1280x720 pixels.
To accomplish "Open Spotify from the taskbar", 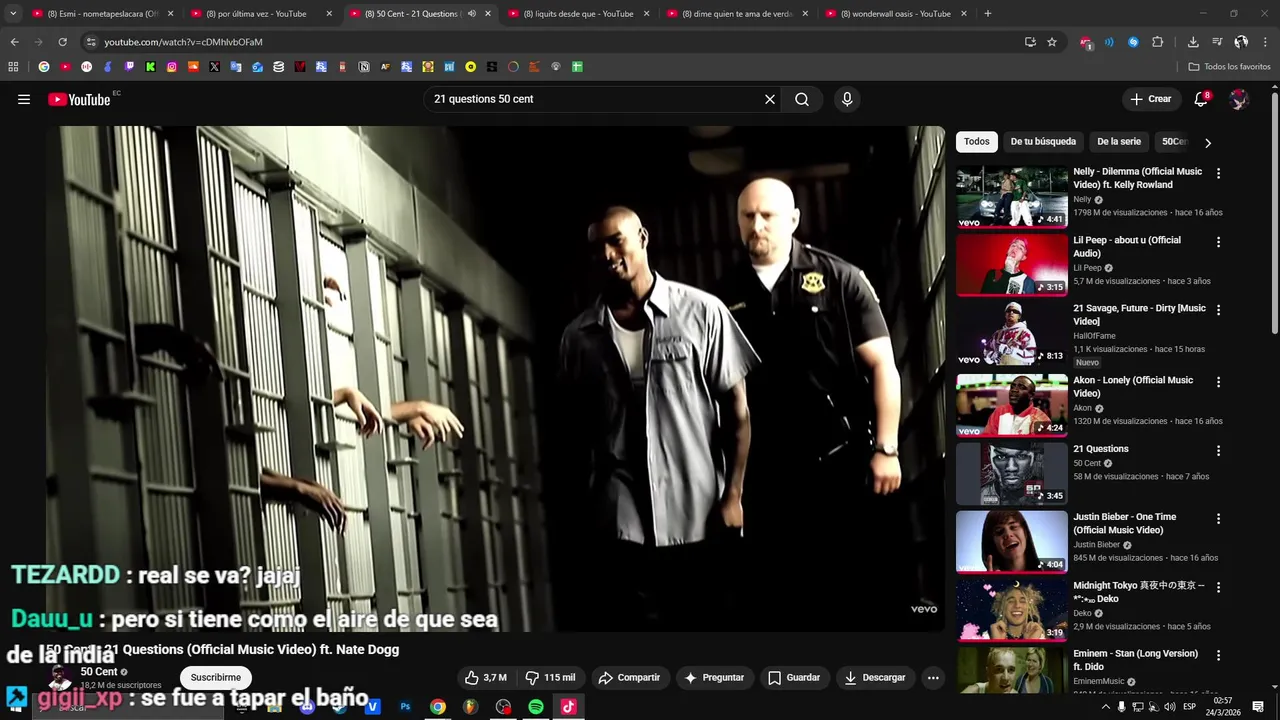I will tap(536, 707).
